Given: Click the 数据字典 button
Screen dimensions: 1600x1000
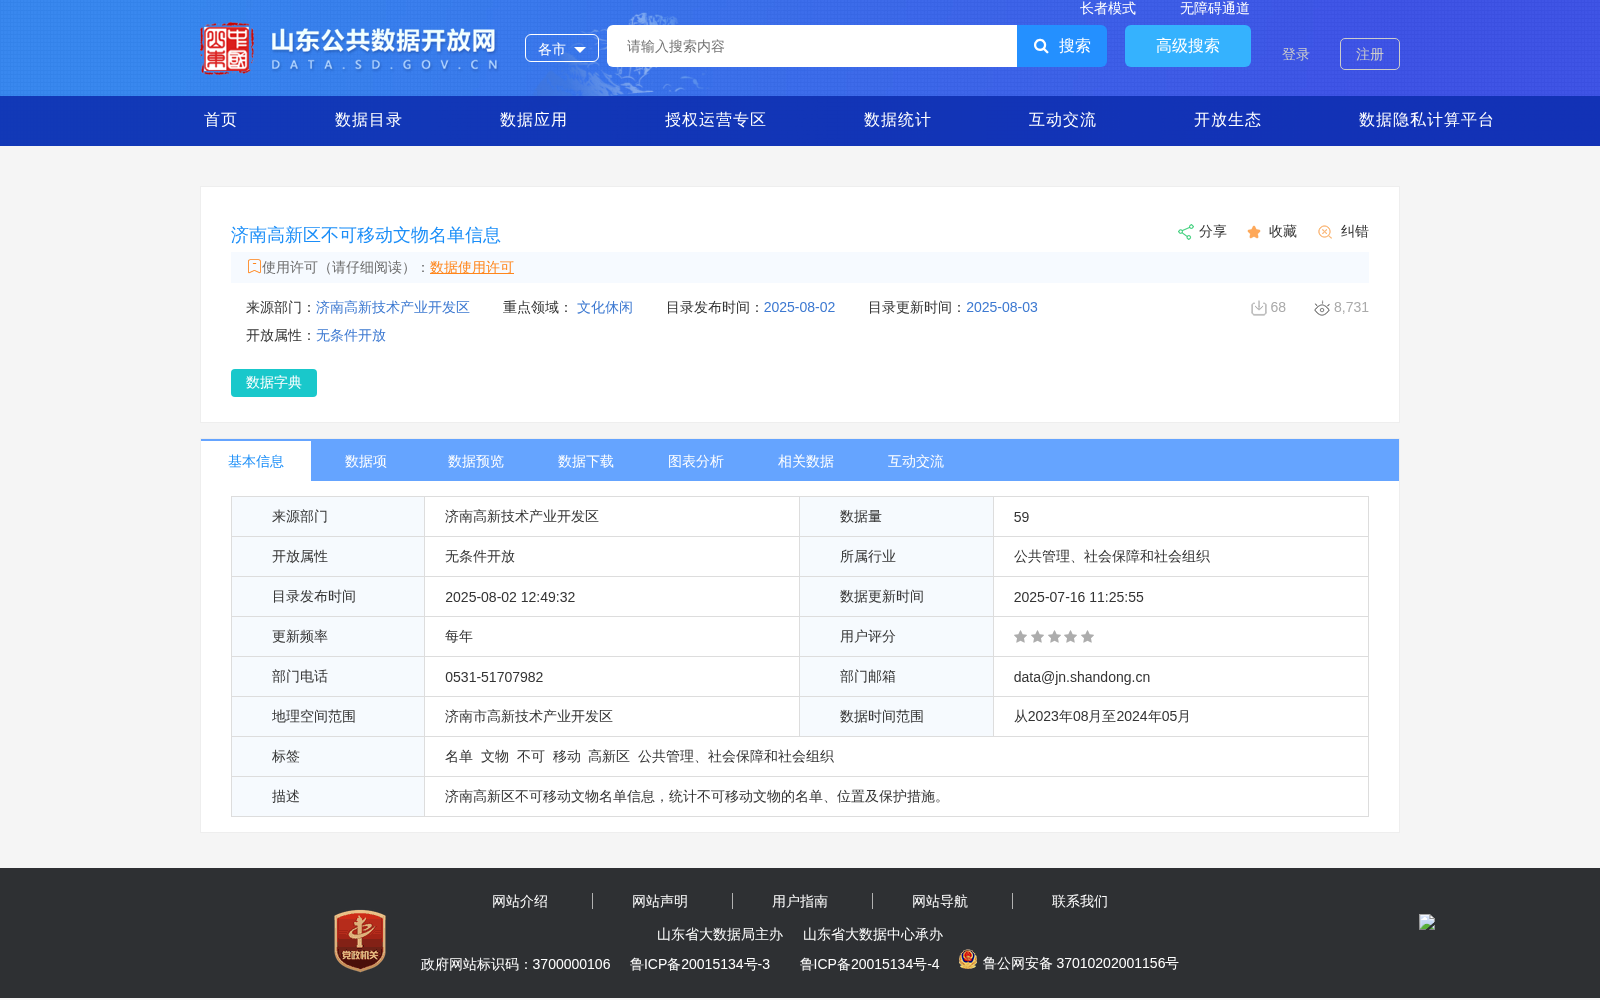Looking at the screenshot, I should coord(274,383).
